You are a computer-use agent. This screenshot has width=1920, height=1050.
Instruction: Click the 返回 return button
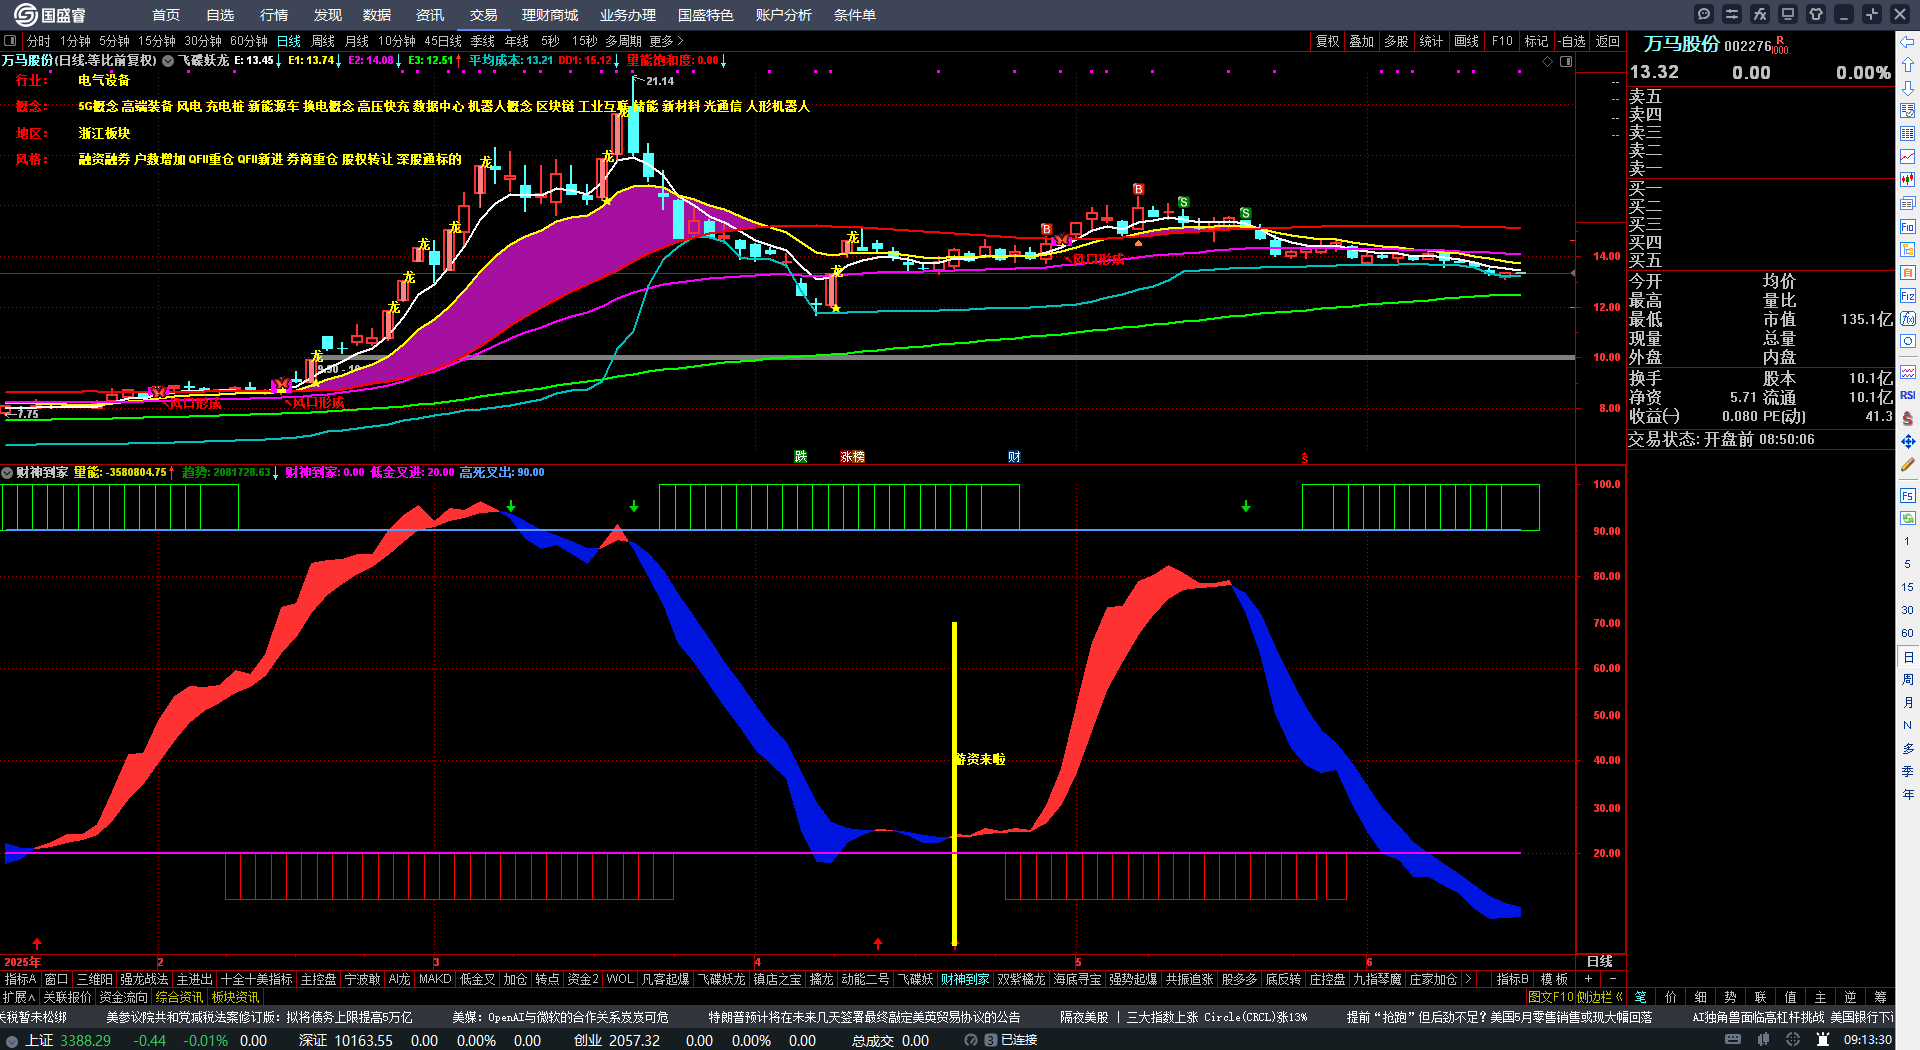pyautogui.click(x=1608, y=41)
